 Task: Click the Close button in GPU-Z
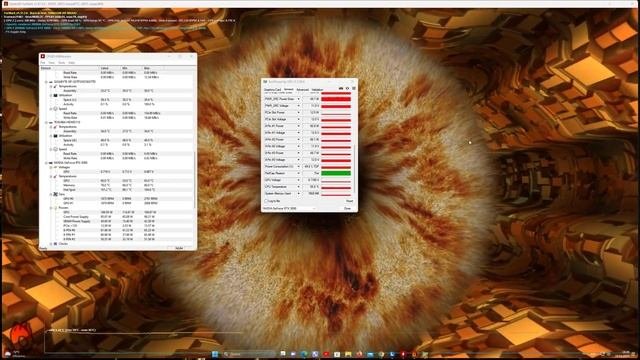[347, 208]
